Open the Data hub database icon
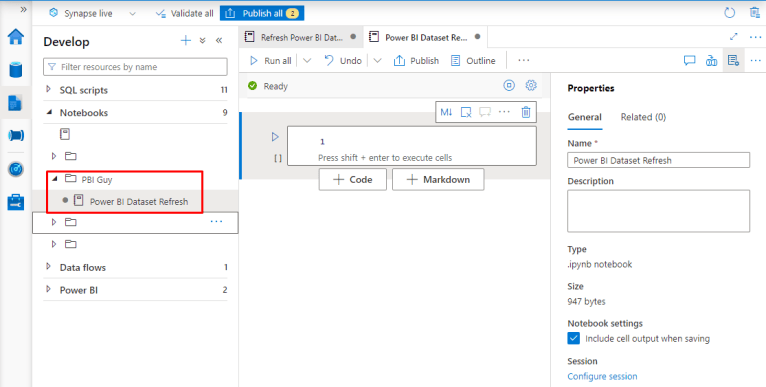The width and height of the screenshot is (766, 387). click(16, 69)
